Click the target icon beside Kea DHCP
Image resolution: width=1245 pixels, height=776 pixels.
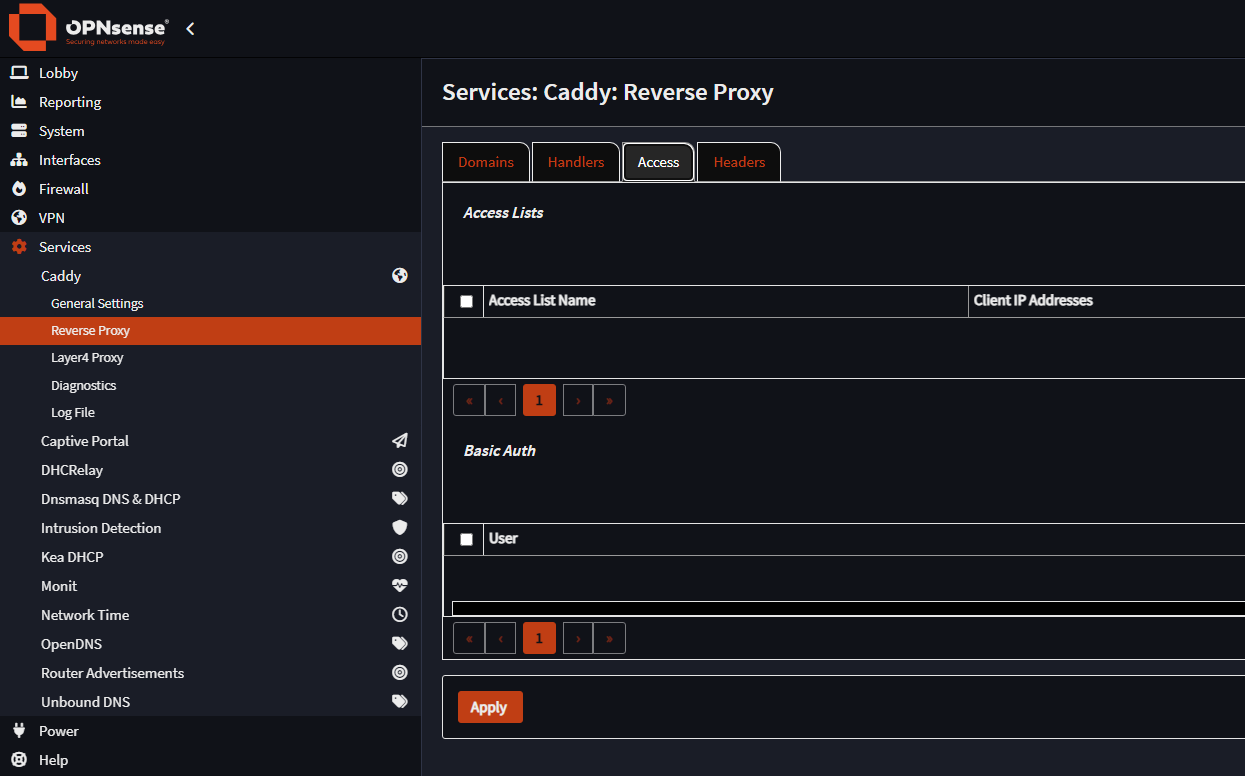(x=400, y=557)
